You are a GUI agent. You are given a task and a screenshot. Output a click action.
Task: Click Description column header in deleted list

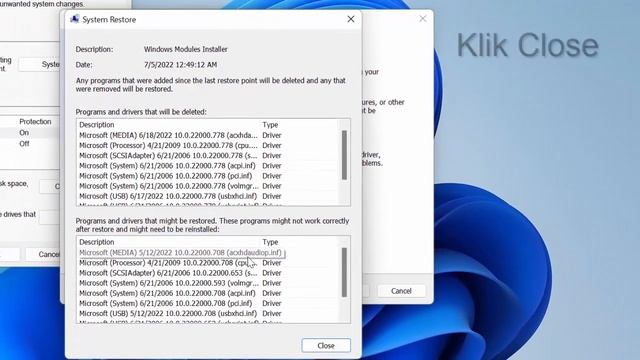click(97, 124)
